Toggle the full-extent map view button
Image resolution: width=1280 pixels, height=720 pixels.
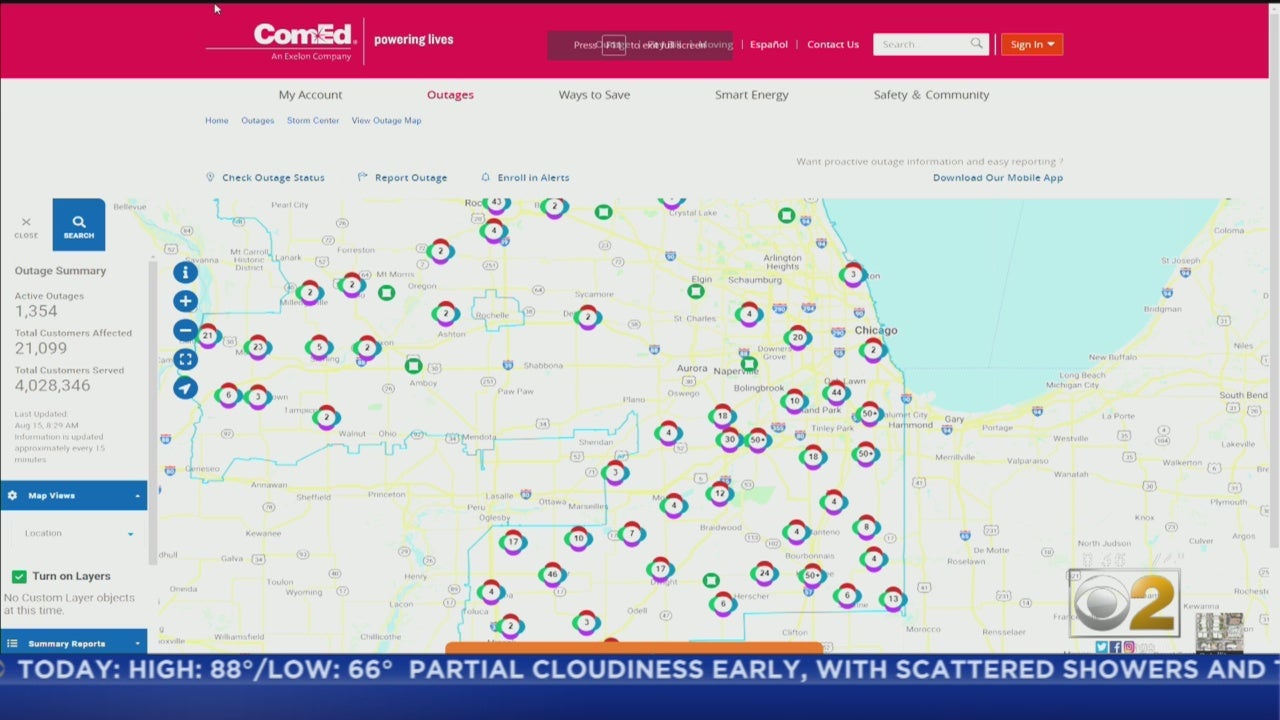[185, 359]
